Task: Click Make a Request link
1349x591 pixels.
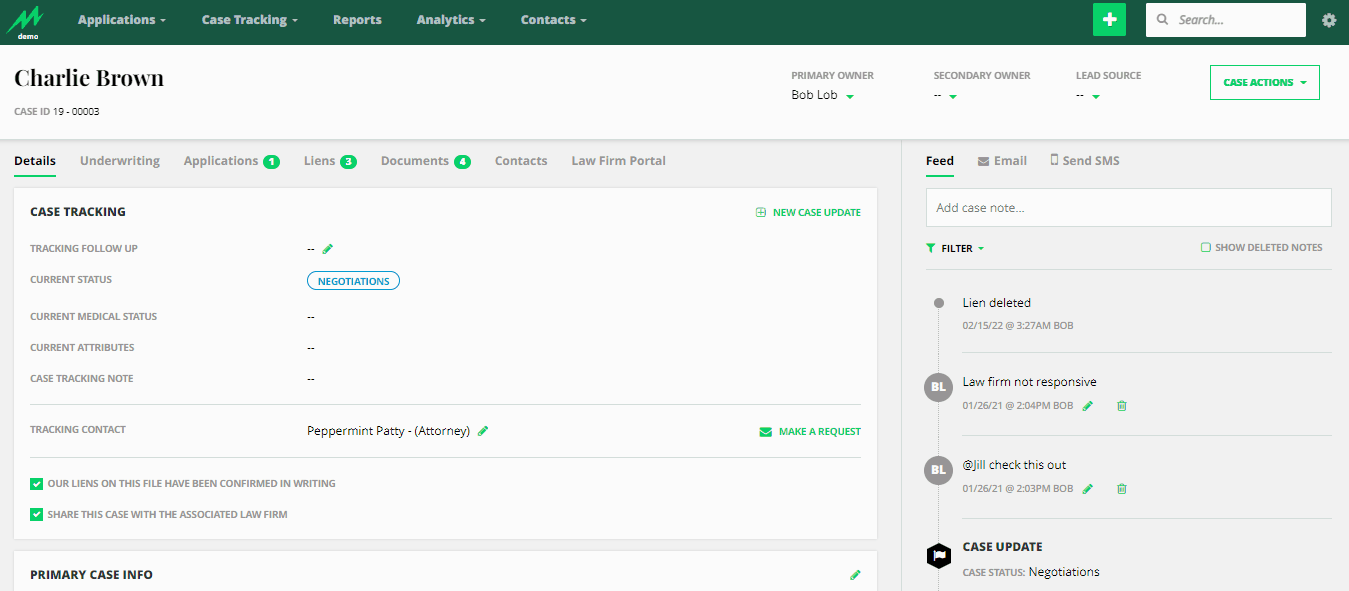Action: tap(810, 432)
